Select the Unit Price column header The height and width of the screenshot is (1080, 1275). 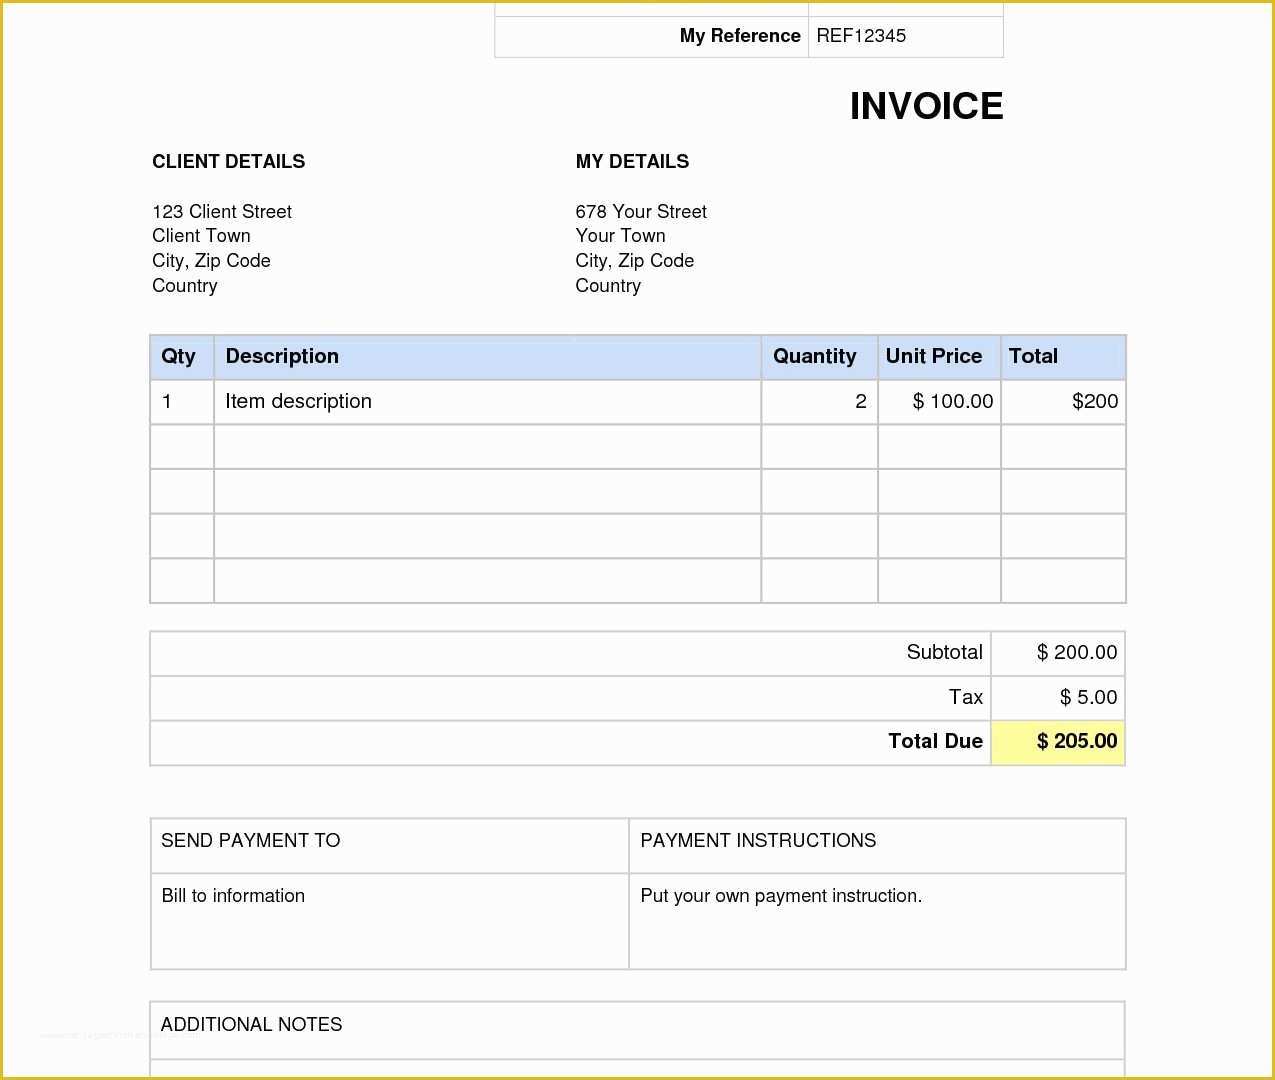click(x=939, y=357)
